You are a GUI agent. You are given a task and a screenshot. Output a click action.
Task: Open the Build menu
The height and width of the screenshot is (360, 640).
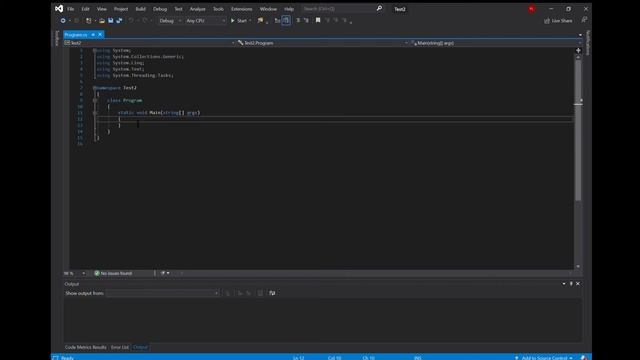[x=141, y=9]
